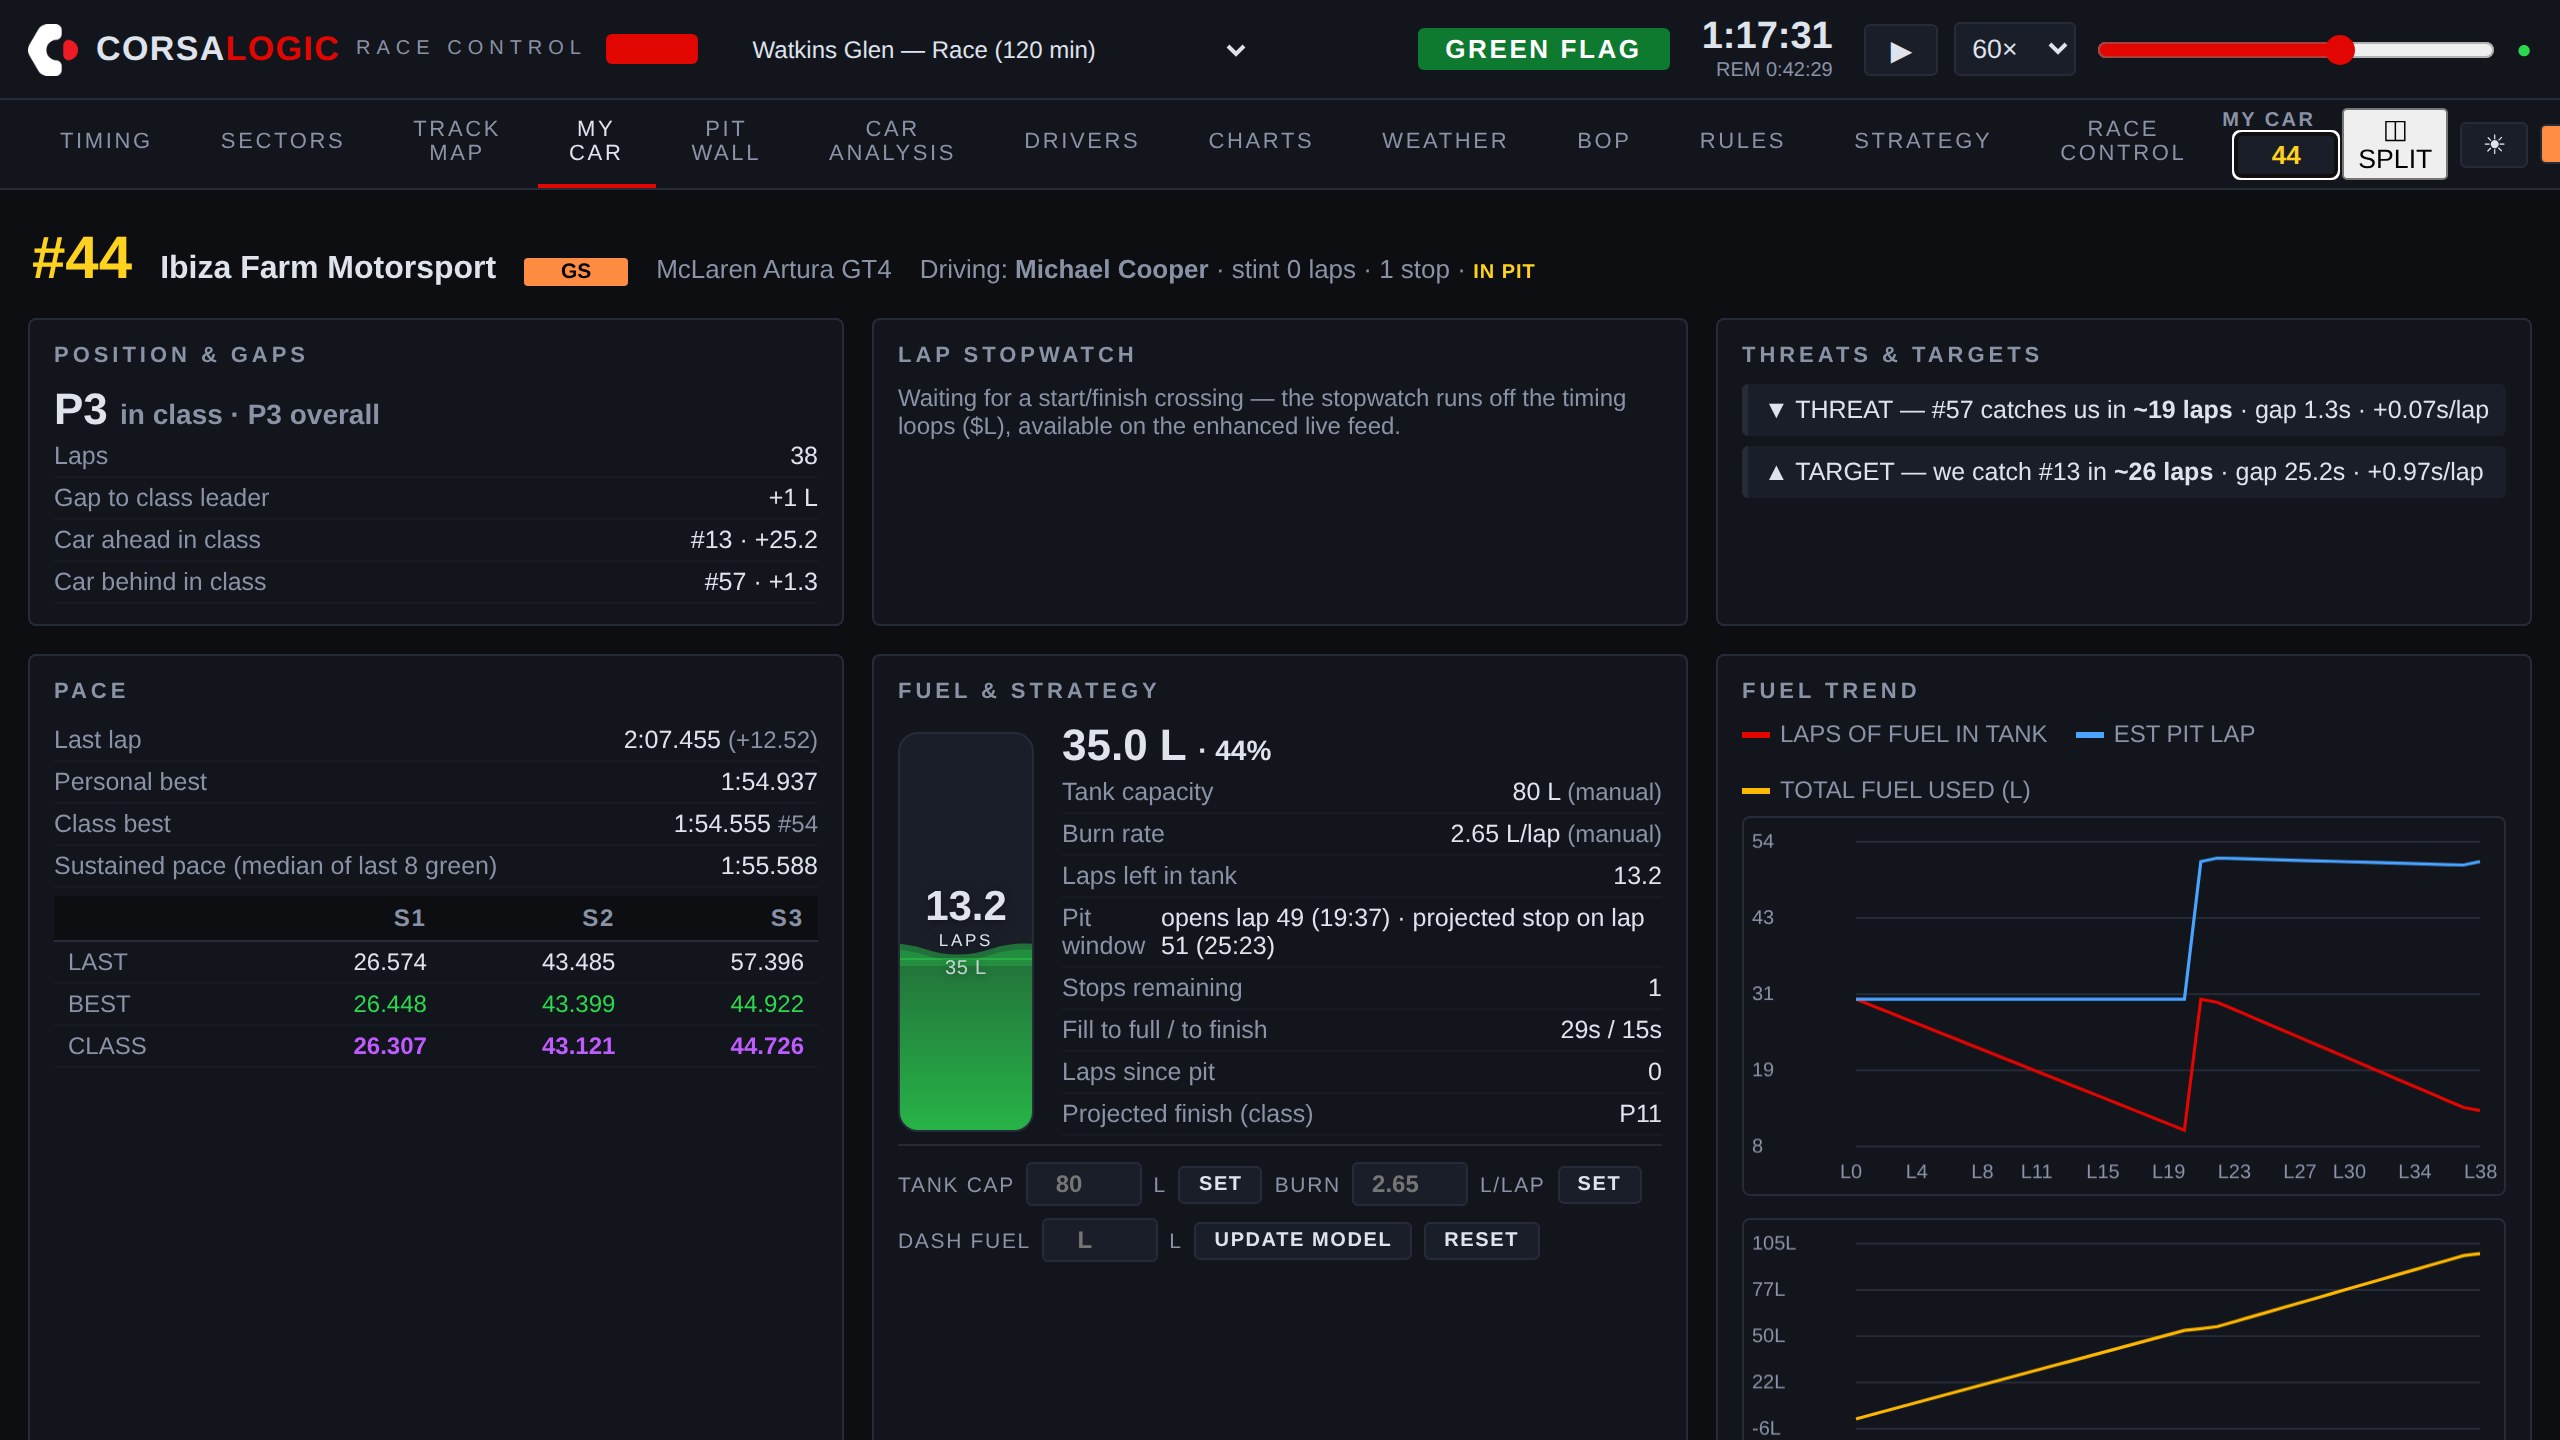Switch to the Sectors tab
2560x1440 pixels.
click(x=283, y=141)
